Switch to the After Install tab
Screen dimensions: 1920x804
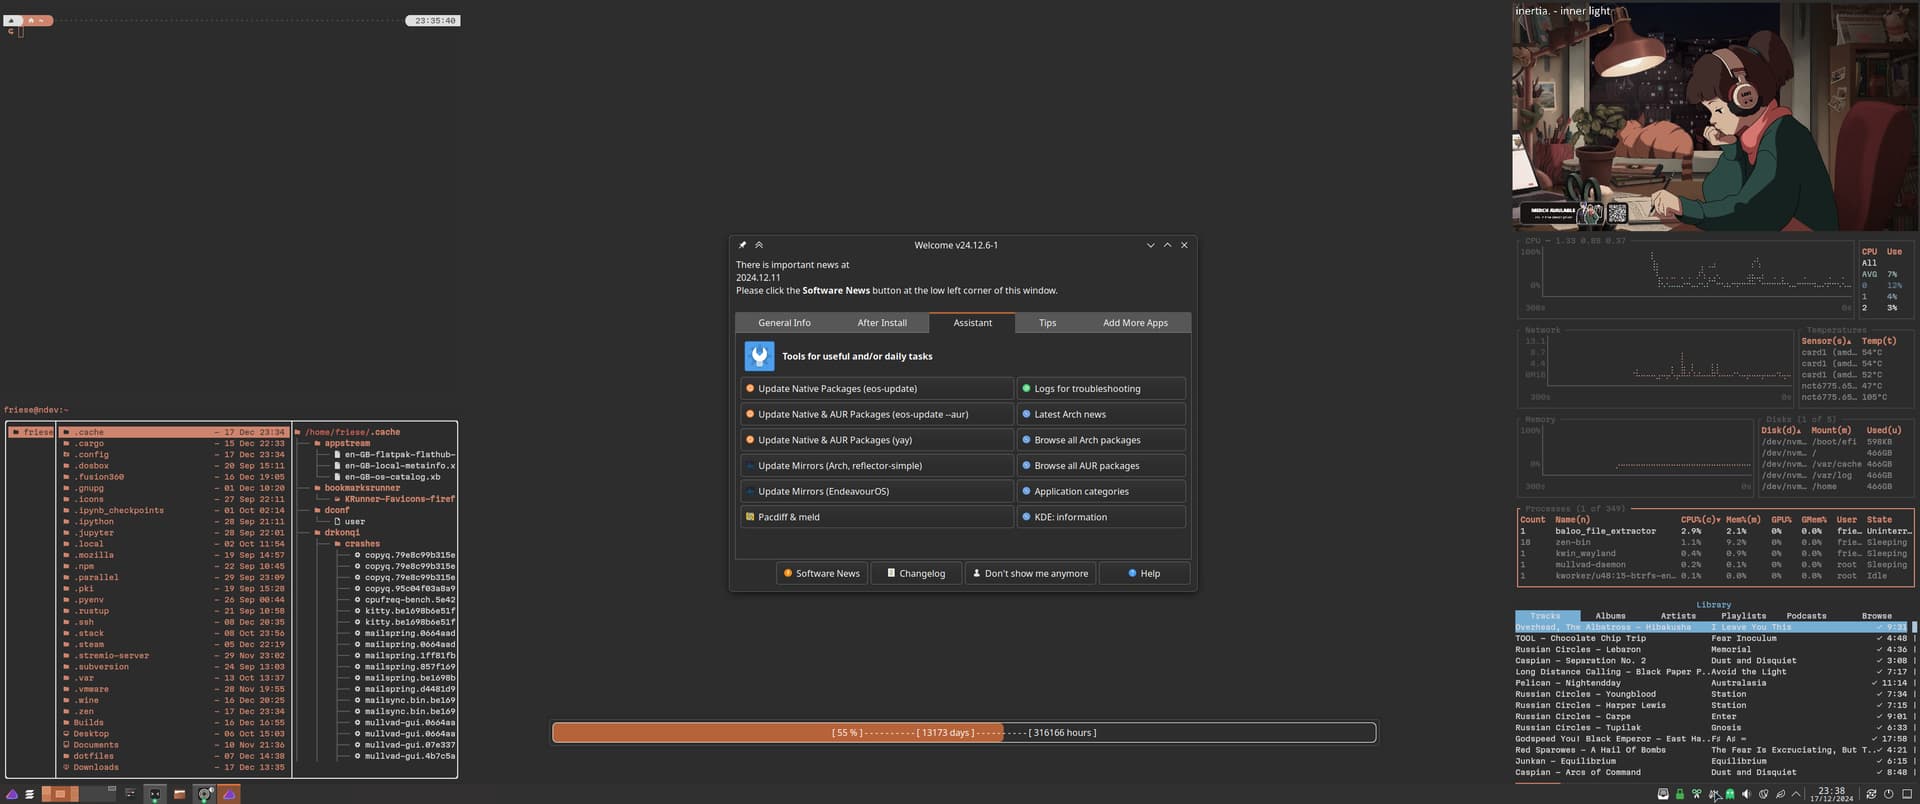pyautogui.click(x=882, y=323)
